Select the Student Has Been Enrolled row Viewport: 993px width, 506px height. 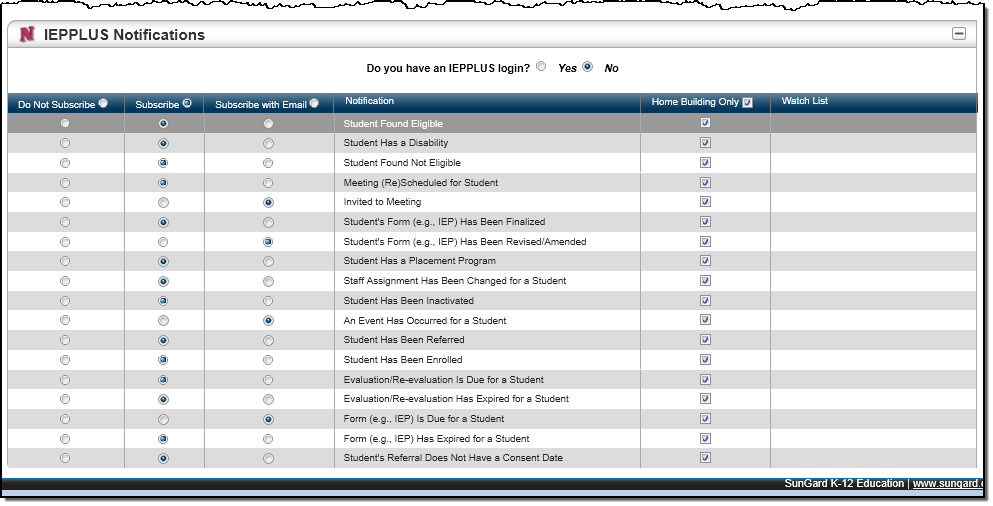coord(403,360)
